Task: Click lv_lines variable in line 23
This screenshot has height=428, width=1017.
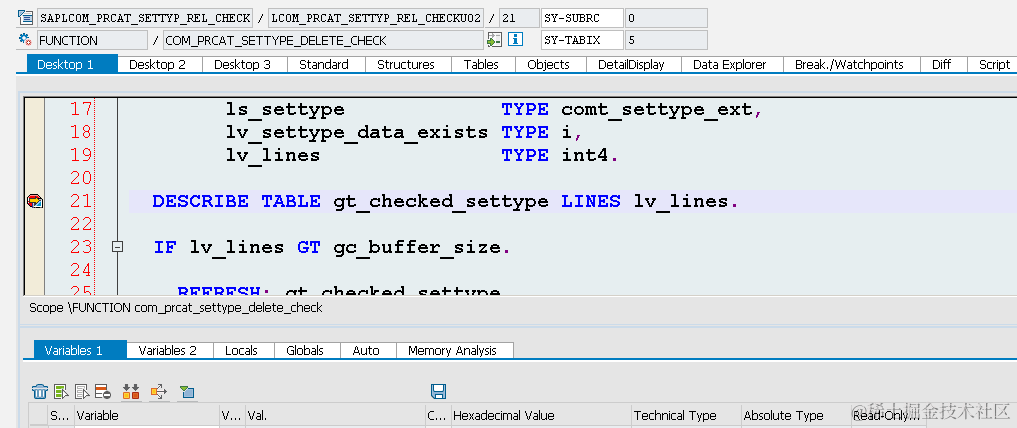Action: point(237,247)
